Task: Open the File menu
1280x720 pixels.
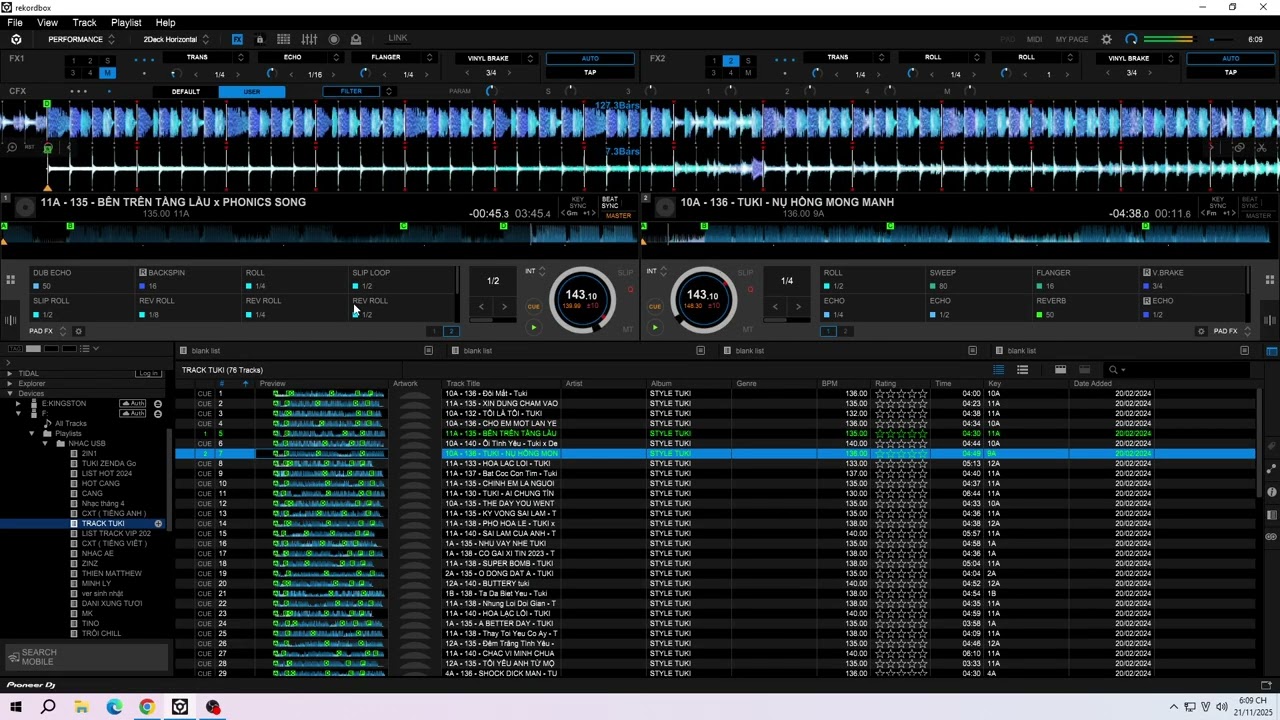Action: (15, 22)
